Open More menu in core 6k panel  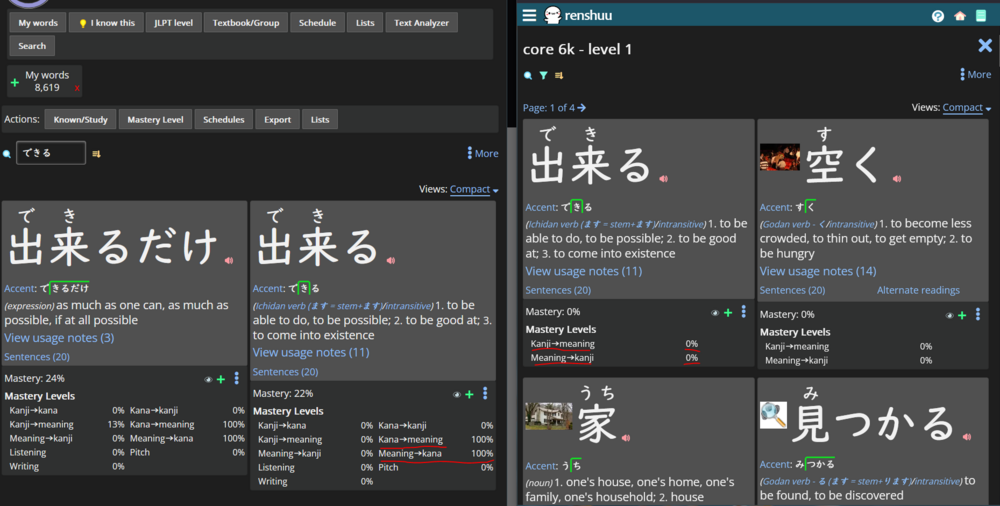pos(975,75)
